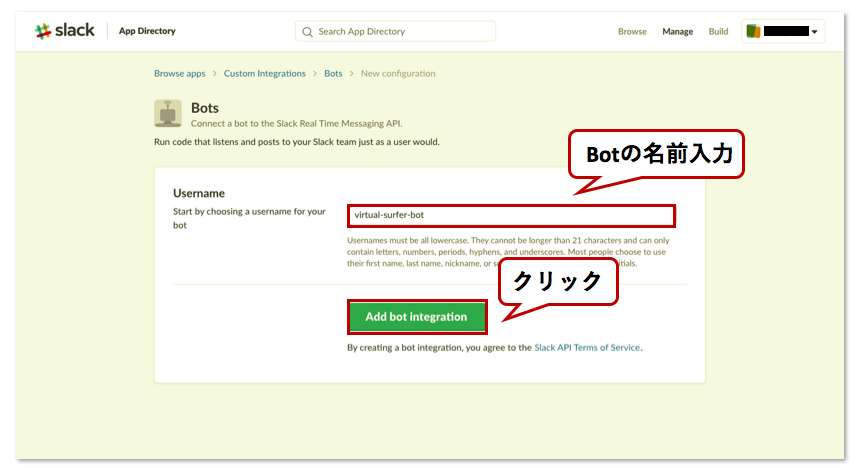Select the New configuration breadcrumb text
Screen dimensions: 856x468
(398, 73)
